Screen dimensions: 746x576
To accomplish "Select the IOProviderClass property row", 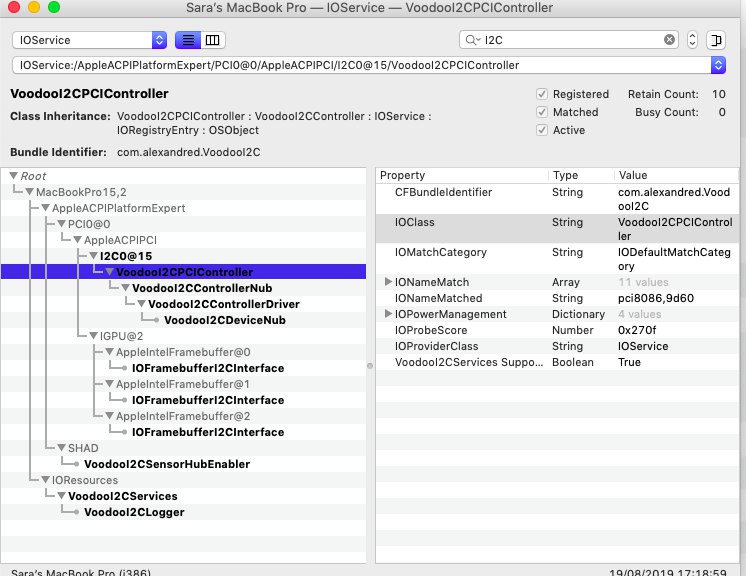I will pyautogui.click(x=557, y=346).
